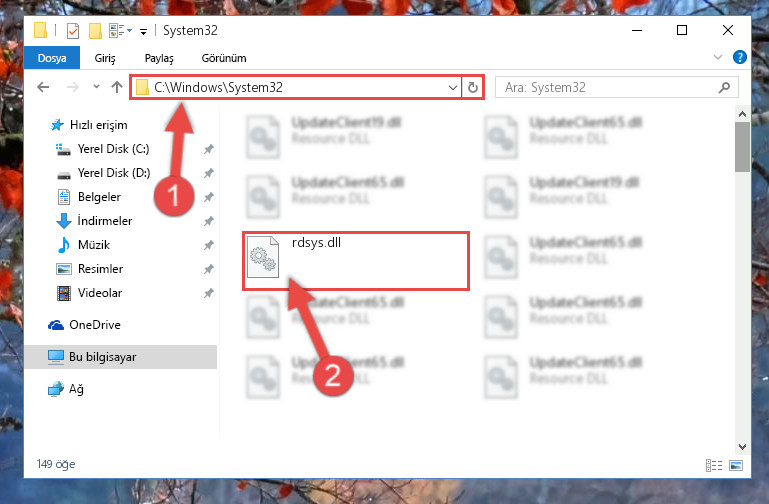
Task: Switch to the Görünüm ribbon tab
Action: [224, 58]
